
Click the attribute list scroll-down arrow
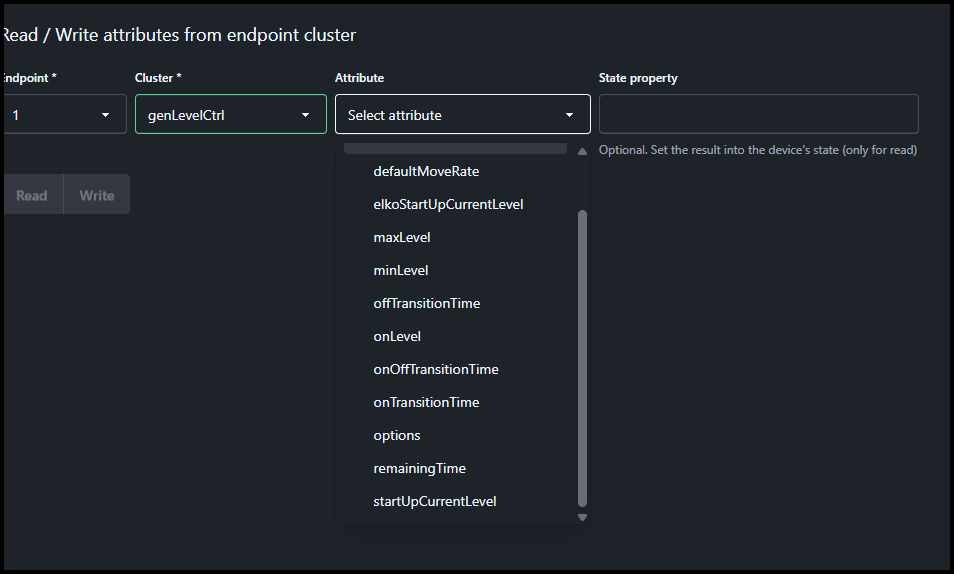(582, 517)
